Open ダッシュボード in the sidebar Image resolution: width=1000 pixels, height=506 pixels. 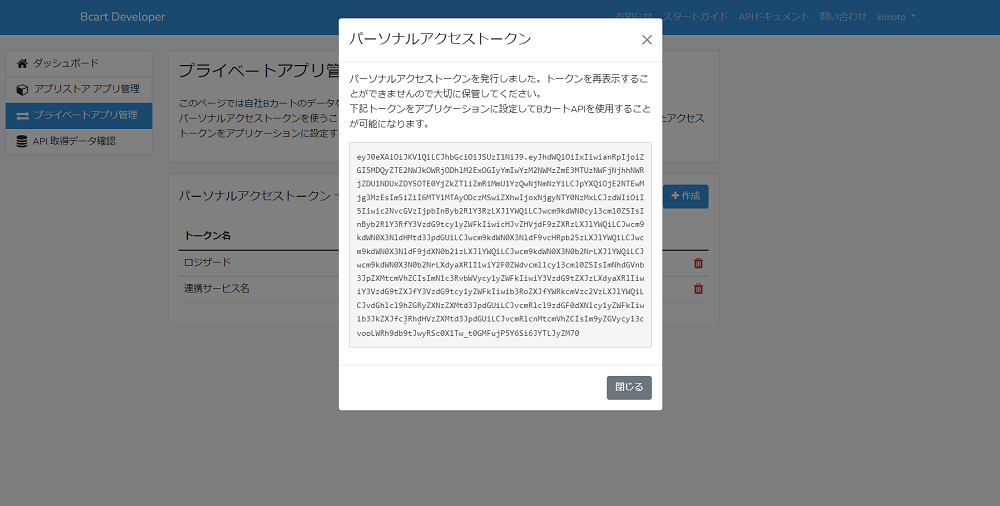[79, 63]
